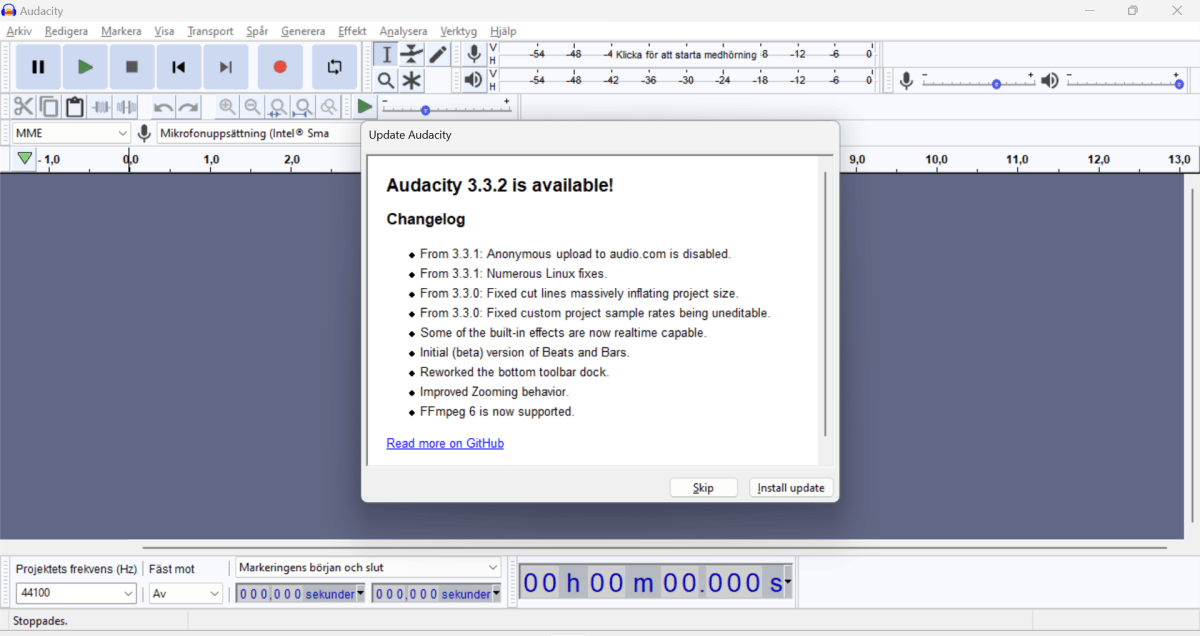
Task: Select the Draw pencil tool
Action: coord(438,55)
